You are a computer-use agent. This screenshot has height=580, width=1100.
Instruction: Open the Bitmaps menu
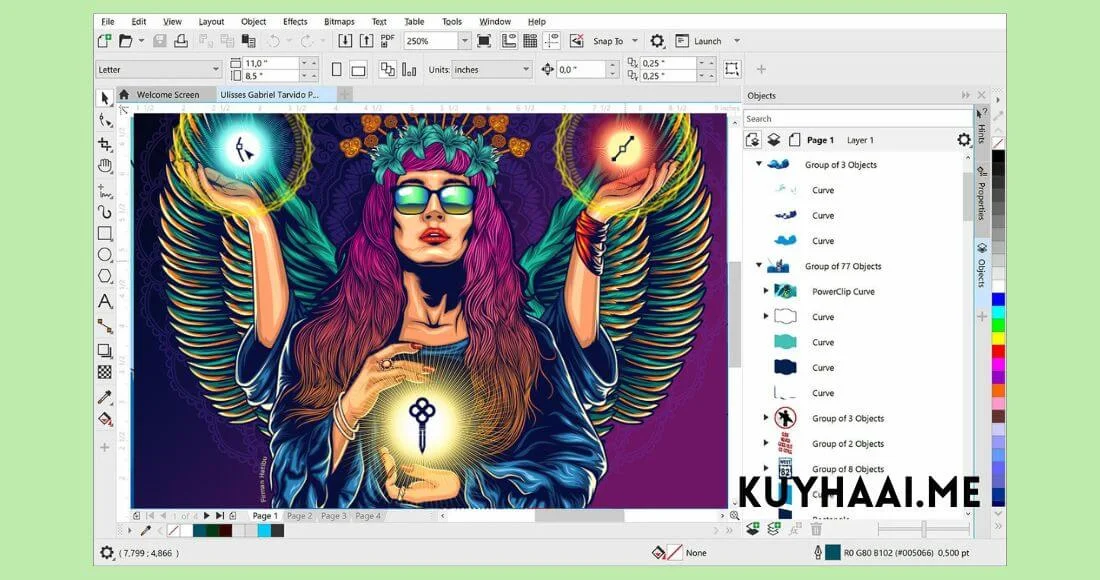click(x=339, y=21)
